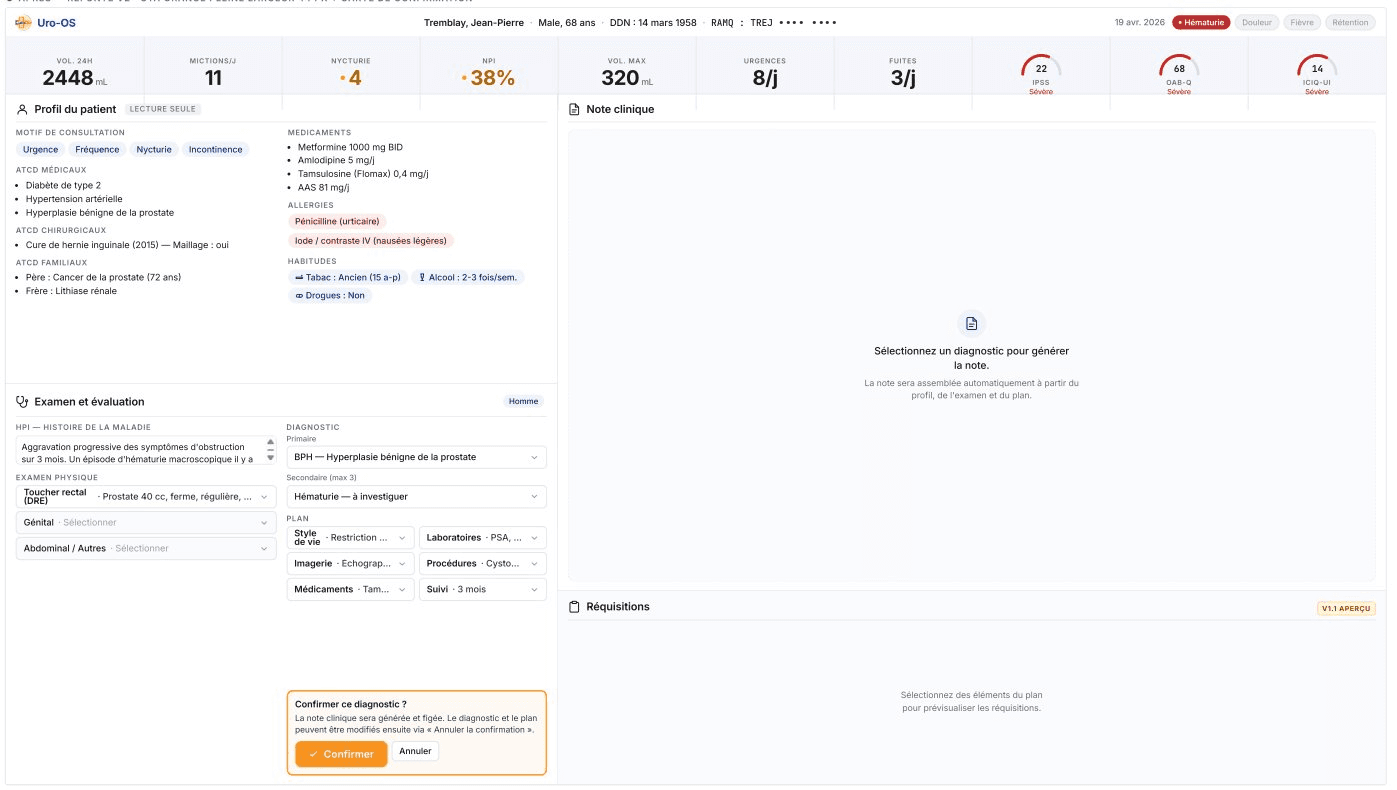
Task: Click Père : Cancer de la prostate entry
Action: 103,277
